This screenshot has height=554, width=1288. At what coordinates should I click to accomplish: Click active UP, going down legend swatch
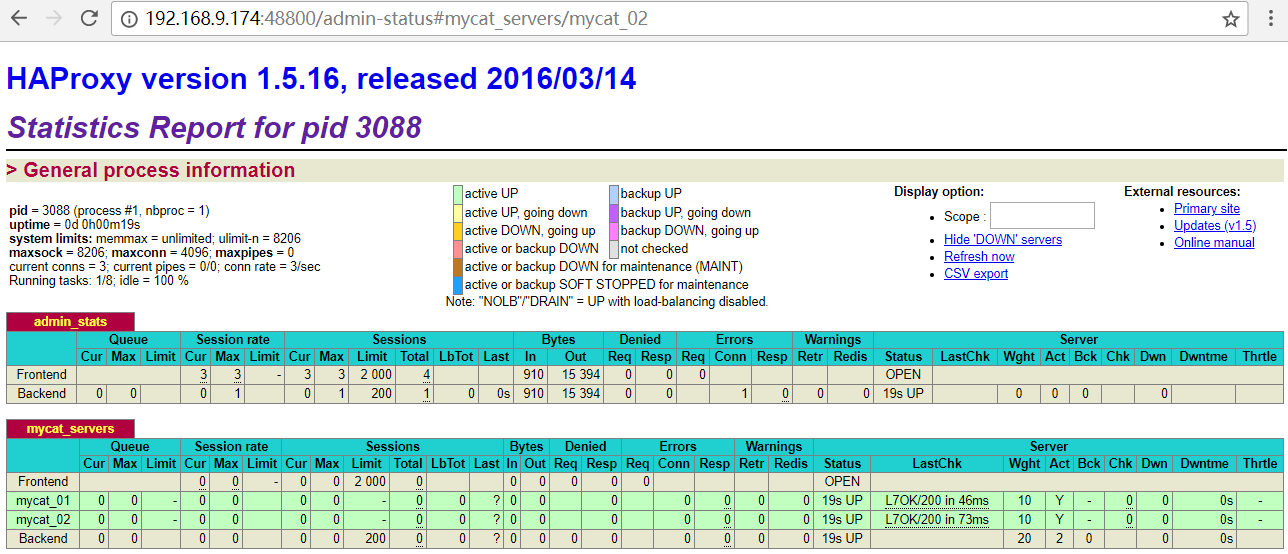458,212
